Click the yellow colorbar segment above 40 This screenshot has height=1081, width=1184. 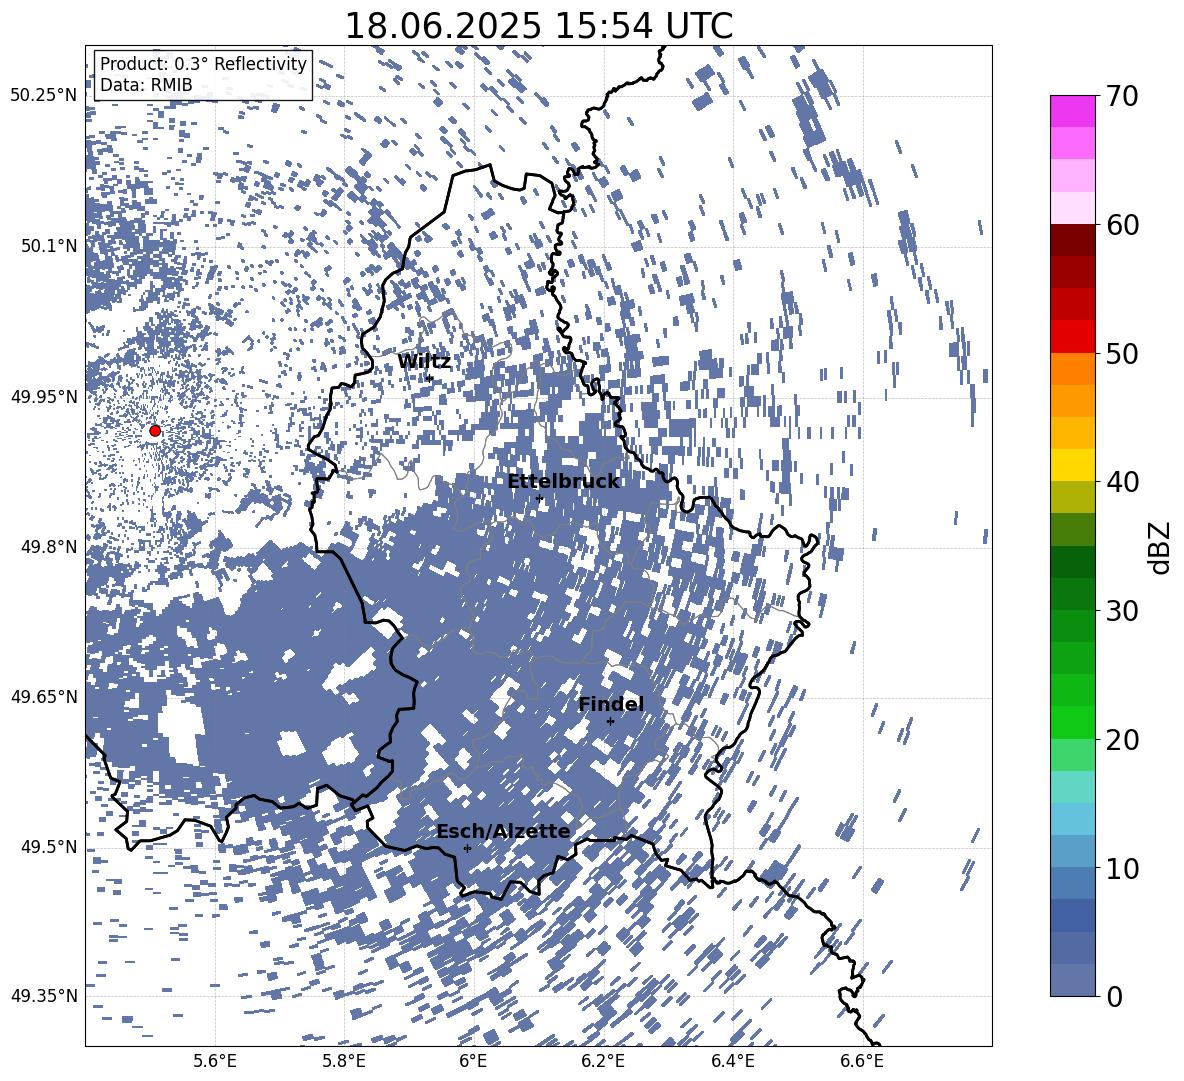(x=1072, y=465)
